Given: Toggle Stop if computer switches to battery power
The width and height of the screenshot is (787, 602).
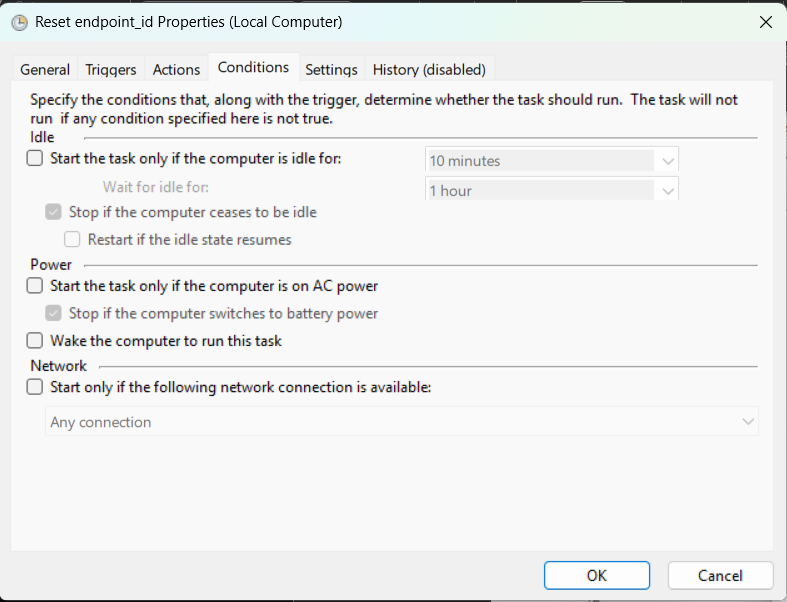Looking at the screenshot, I should [54, 313].
